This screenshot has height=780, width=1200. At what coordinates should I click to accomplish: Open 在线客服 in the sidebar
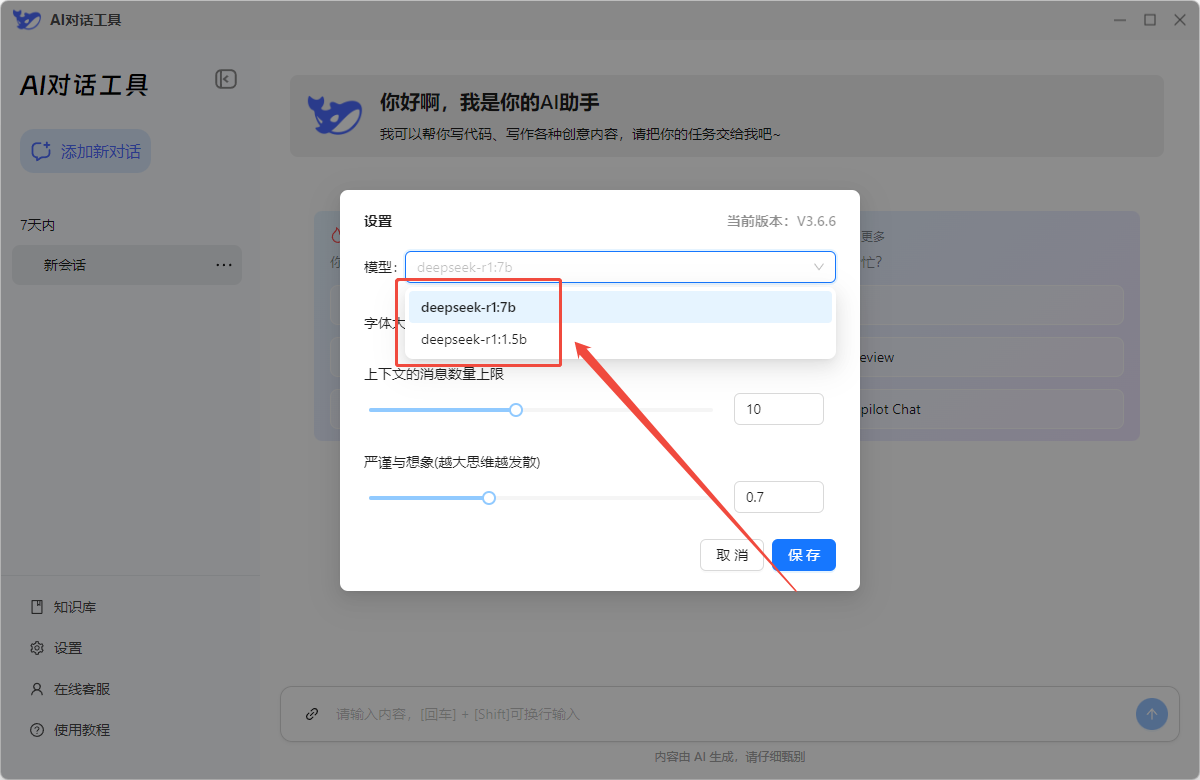70,689
